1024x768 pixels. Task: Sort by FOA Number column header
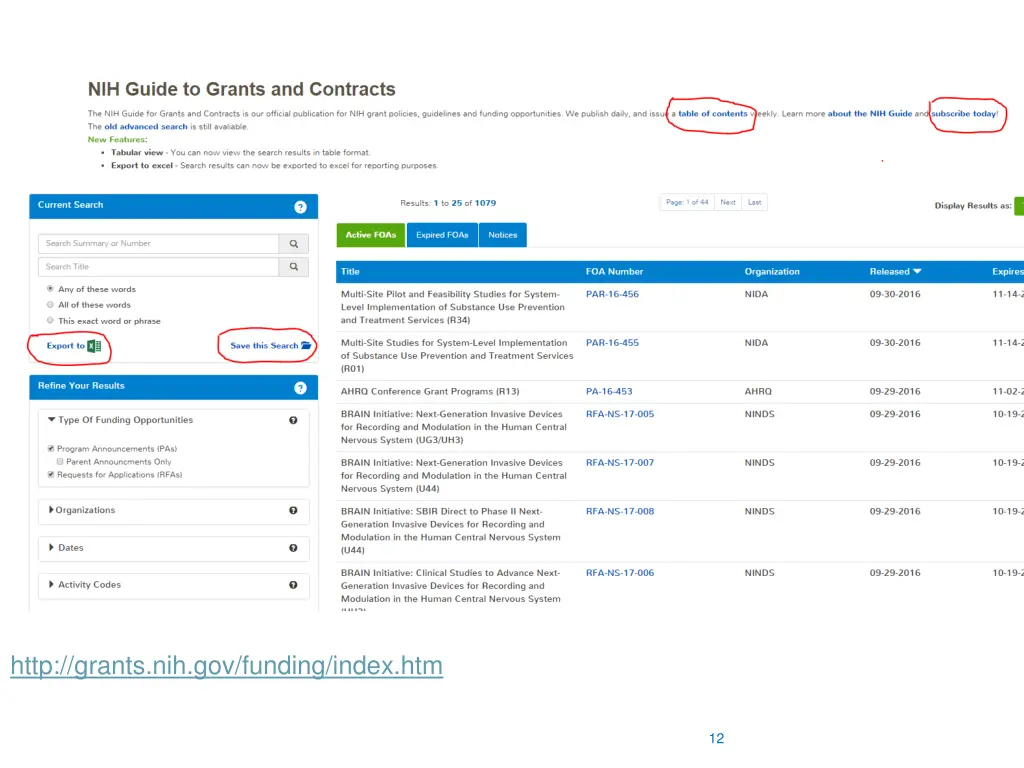tap(615, 272)
